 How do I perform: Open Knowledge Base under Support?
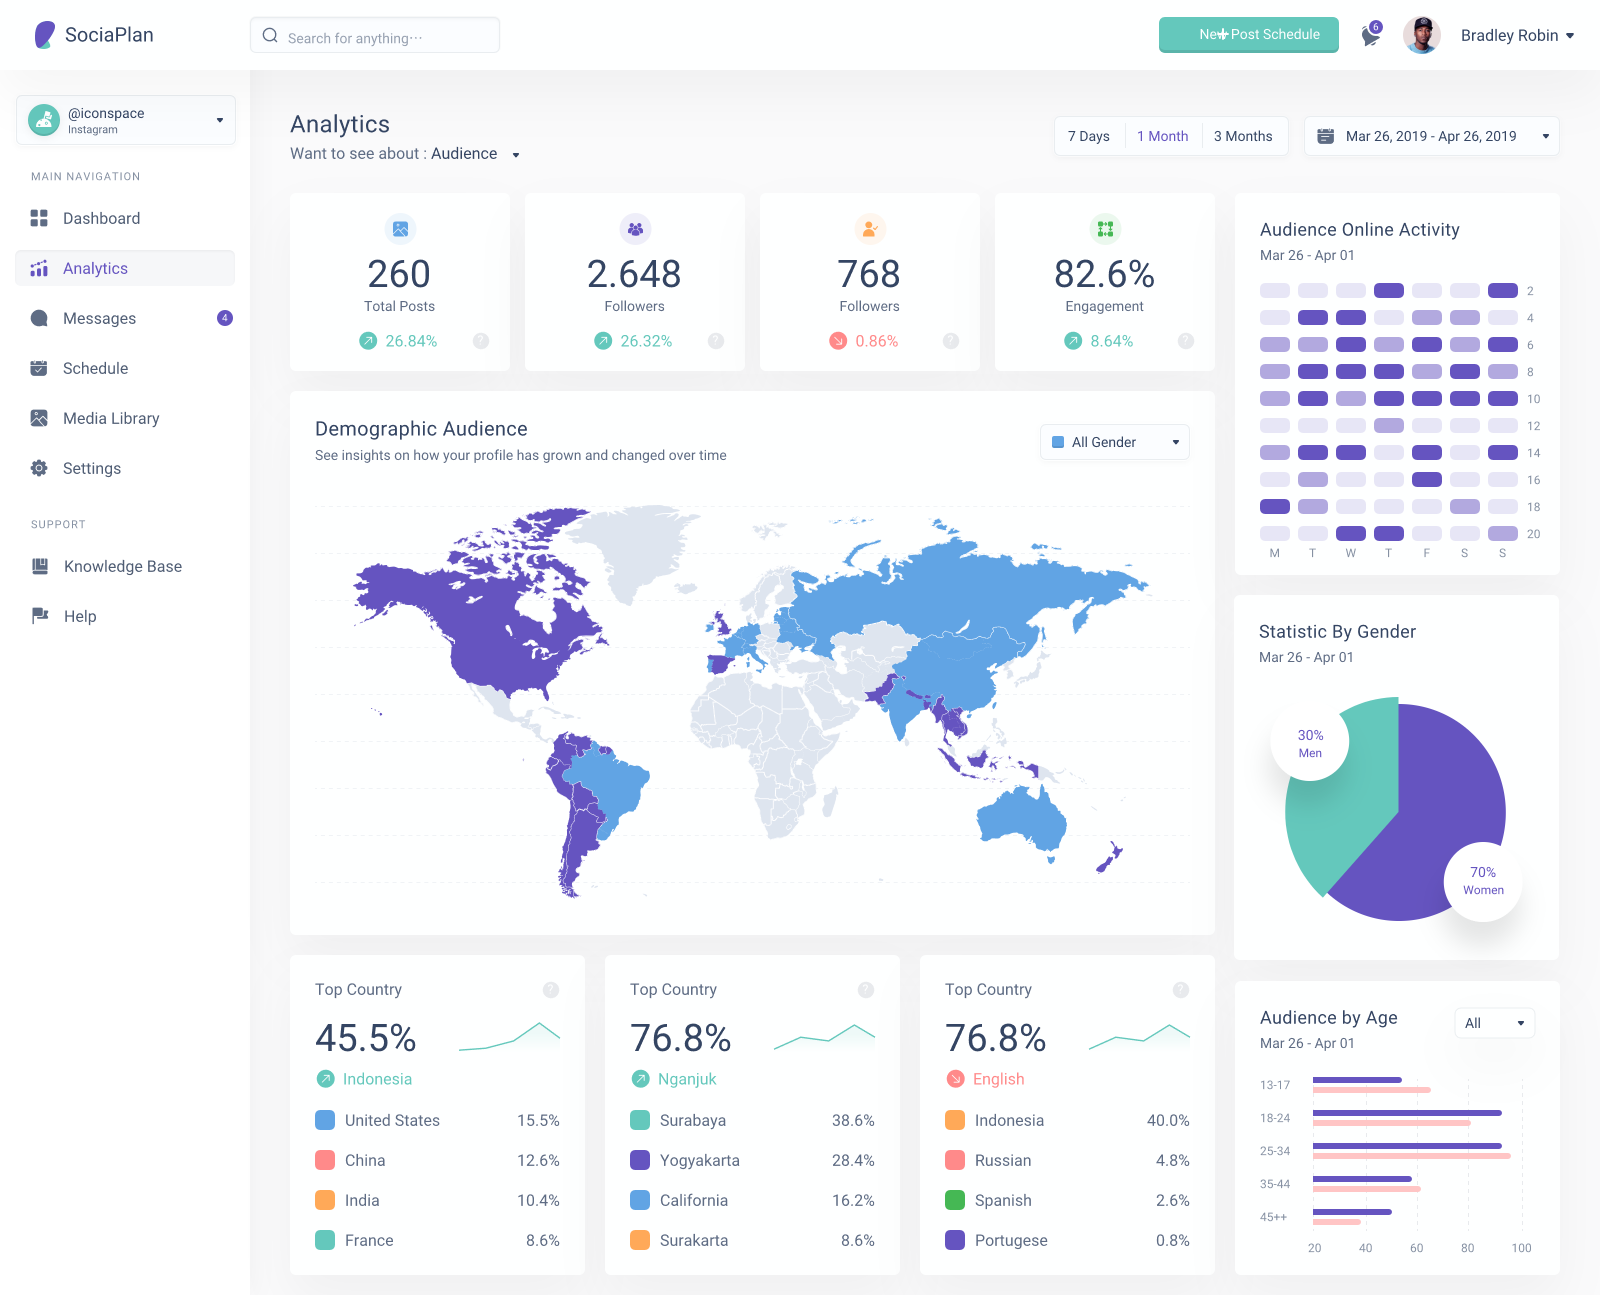125,566
